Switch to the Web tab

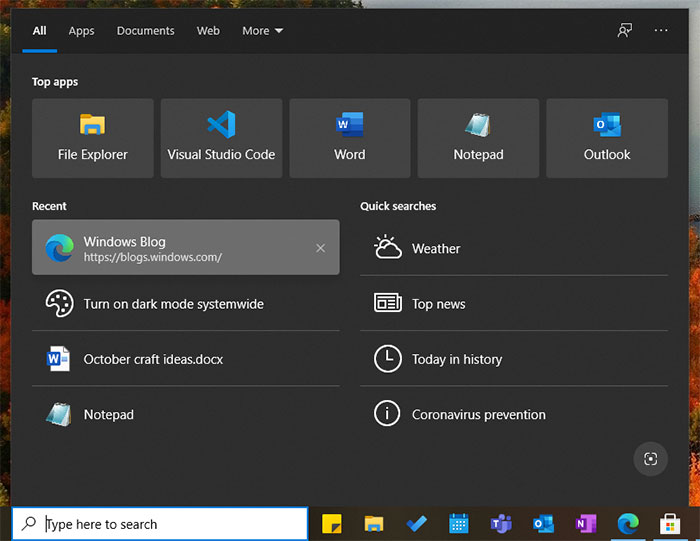point(208,31)
